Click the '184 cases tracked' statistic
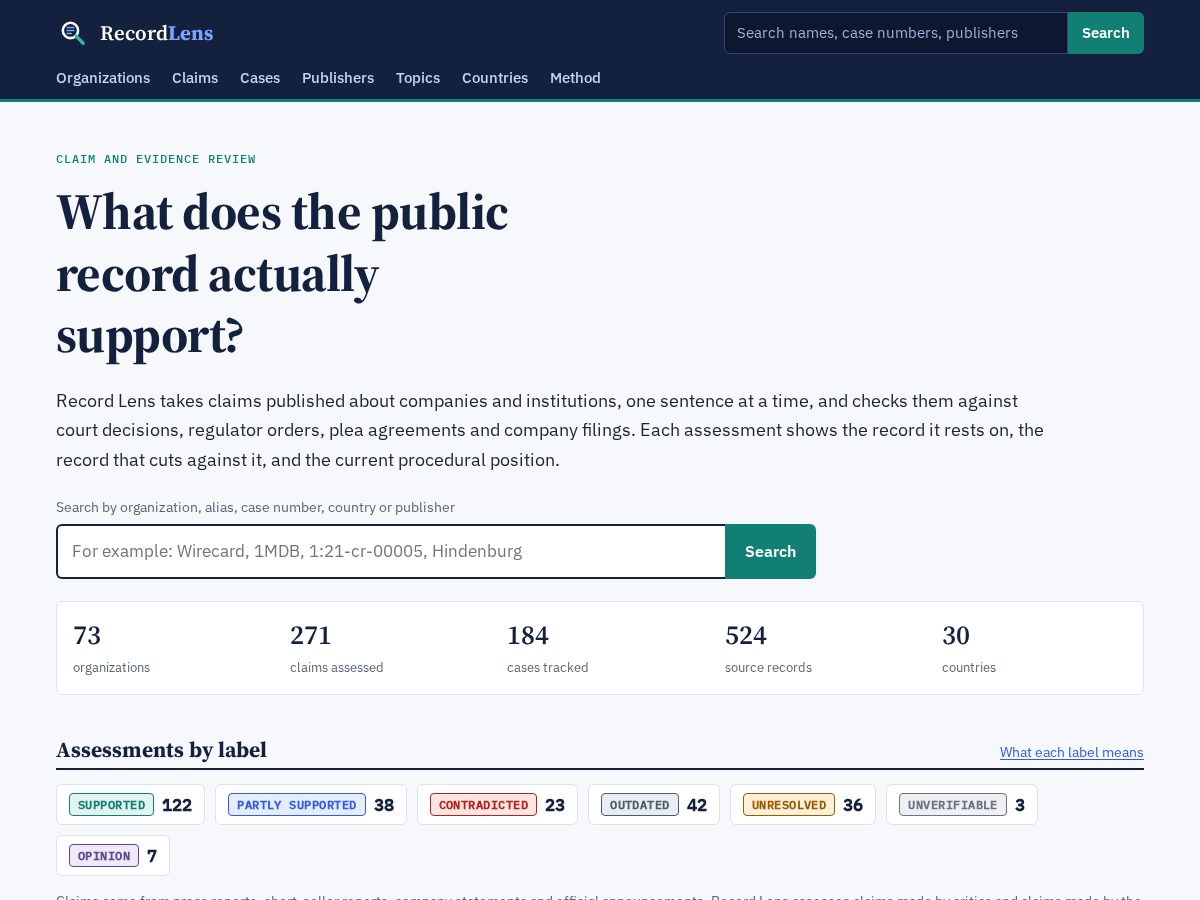1200x900 pixels. (548, 648)
